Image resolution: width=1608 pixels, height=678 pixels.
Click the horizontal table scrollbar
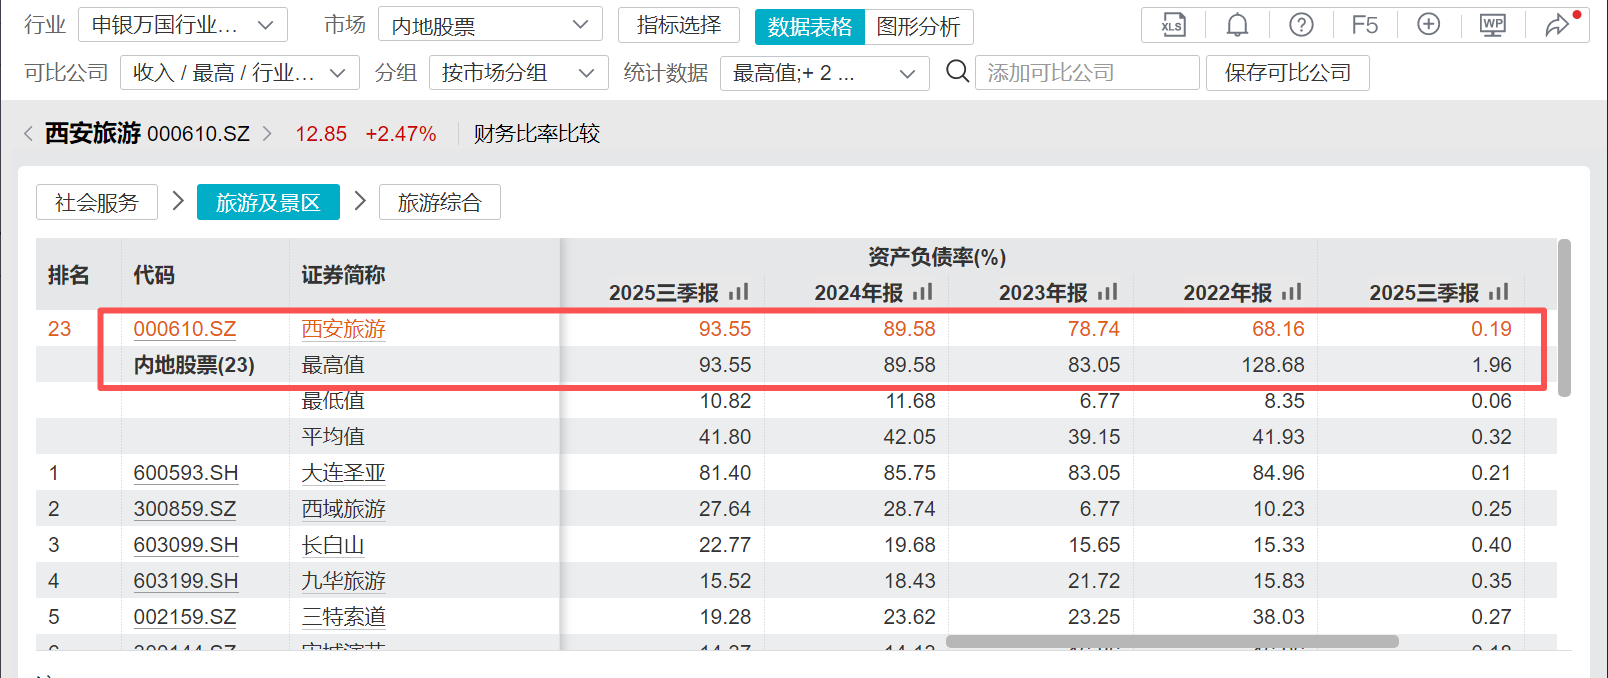click(x=1171, y=641)
